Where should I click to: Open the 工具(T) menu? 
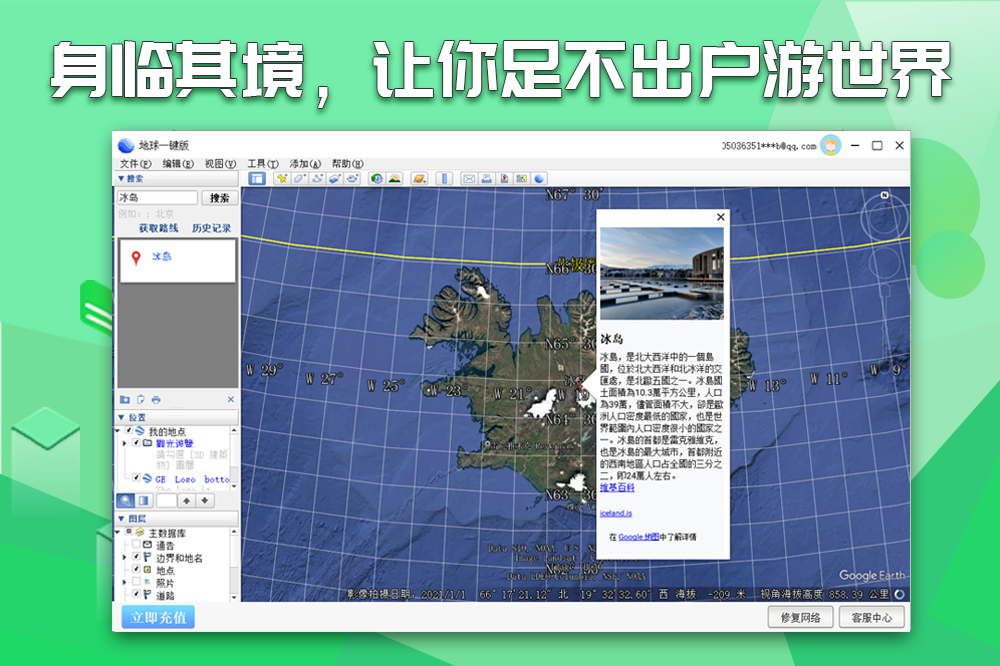(x=263, y=164)
